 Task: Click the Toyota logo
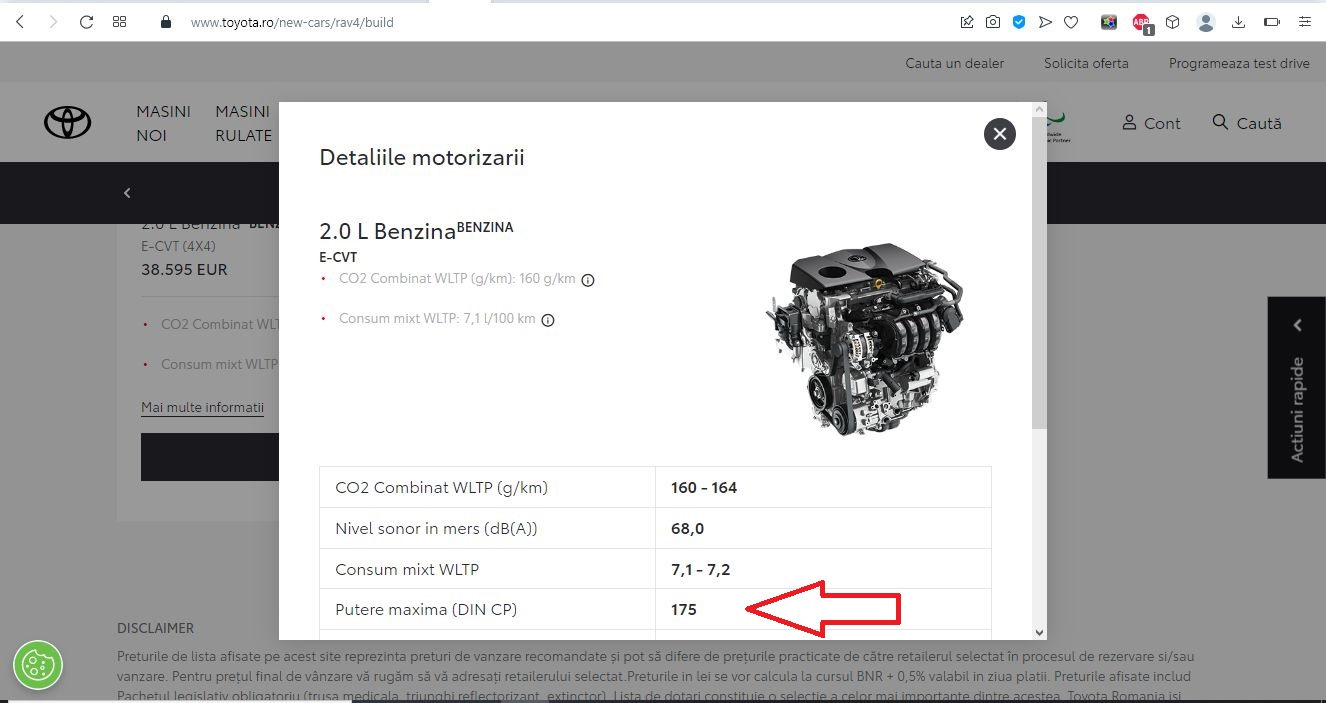pyautogui.click(x=68, y=123)
